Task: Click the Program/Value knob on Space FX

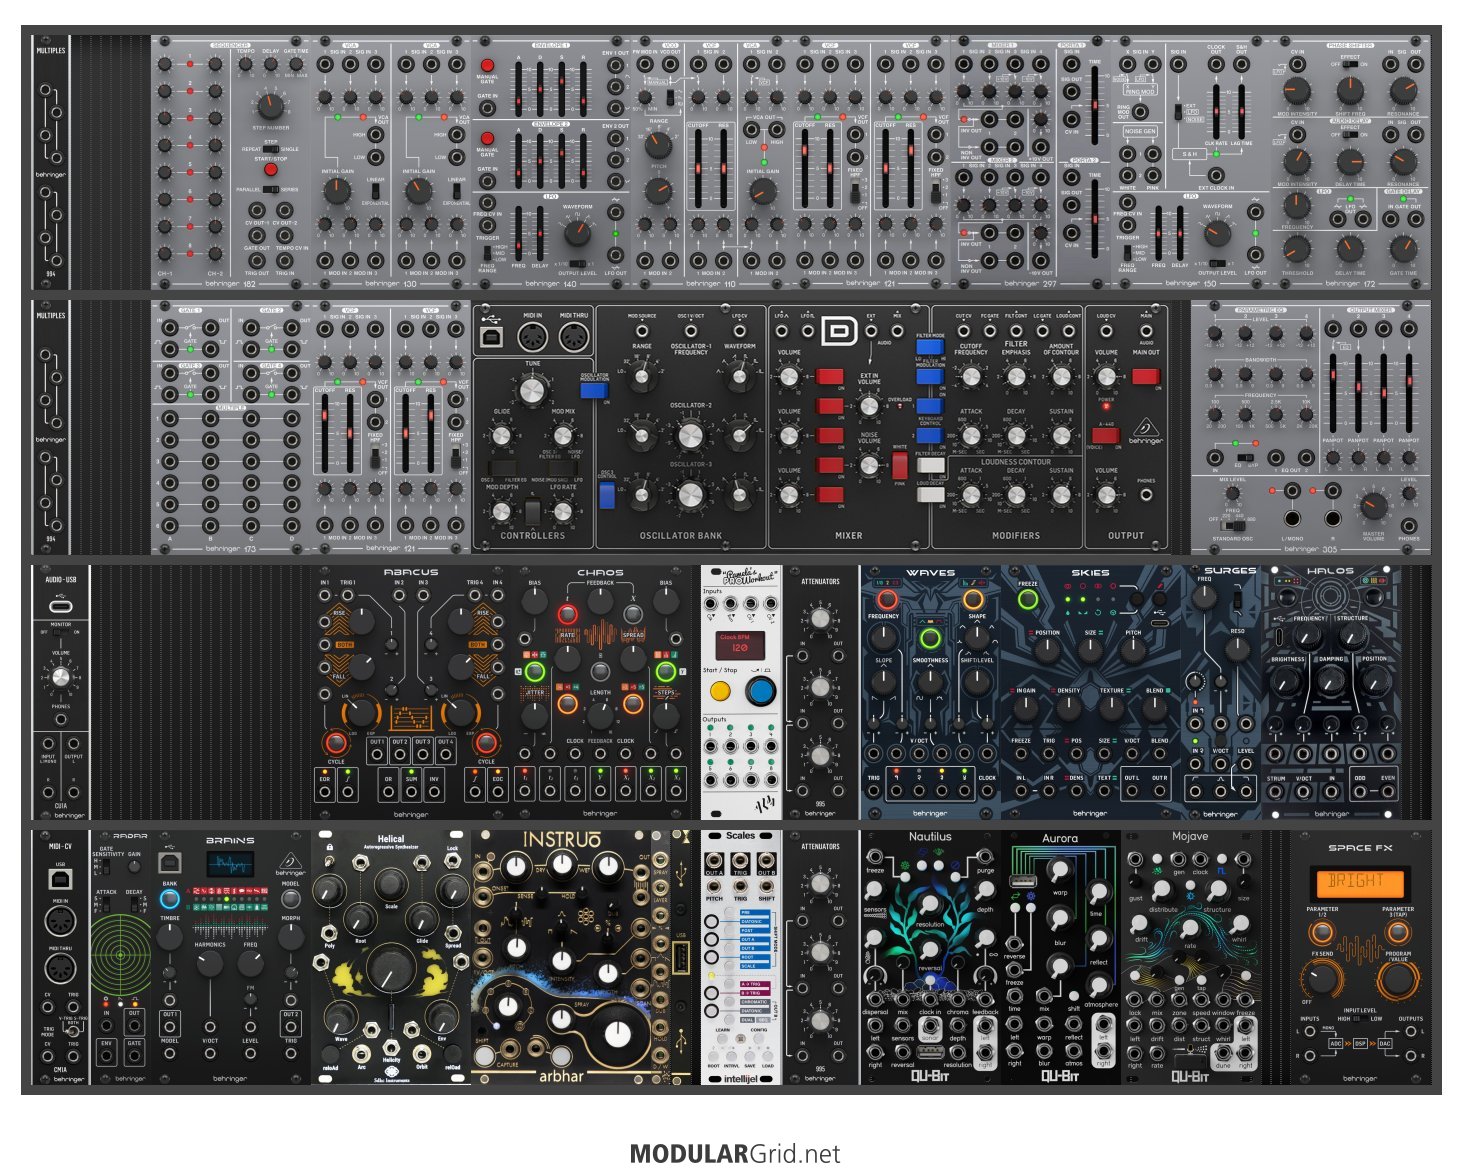Action: (1397, 979)
